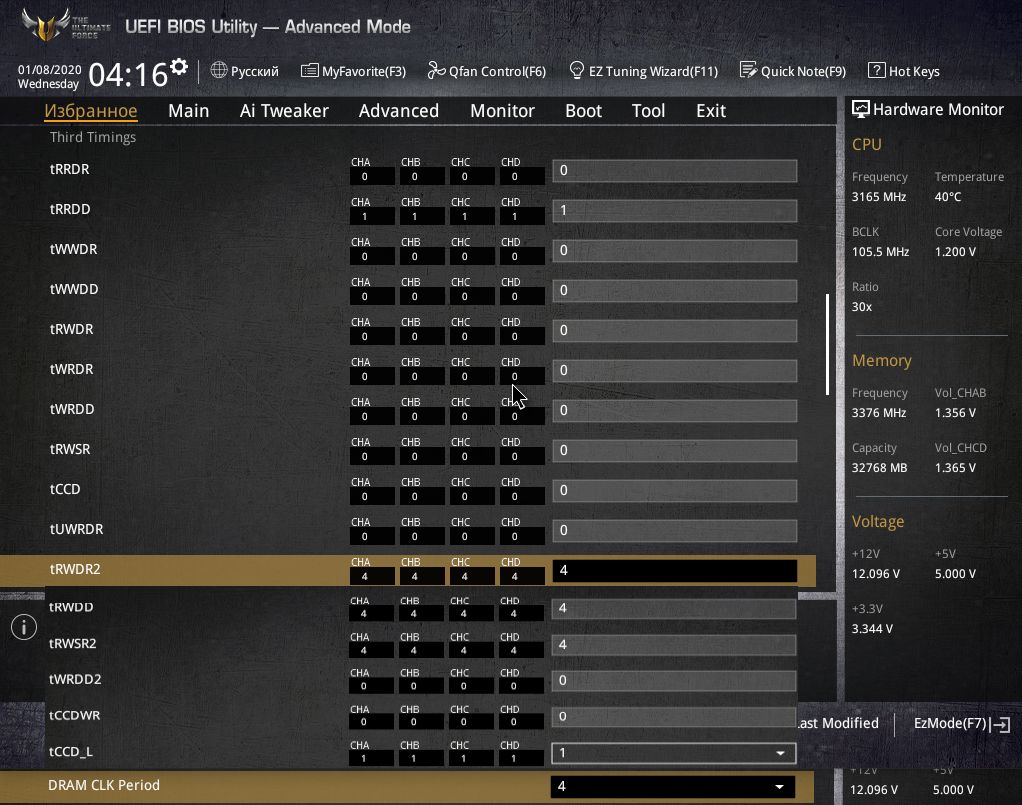Viewport: 1022px width, 805px height.
Task: Select the tRWDR2 row label
Action: [x=75, y=570]
